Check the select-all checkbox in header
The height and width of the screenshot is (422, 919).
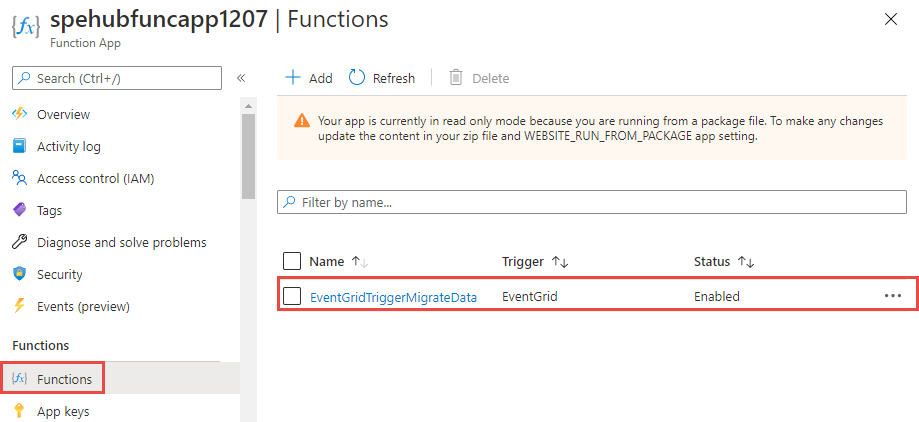point(292,261)
